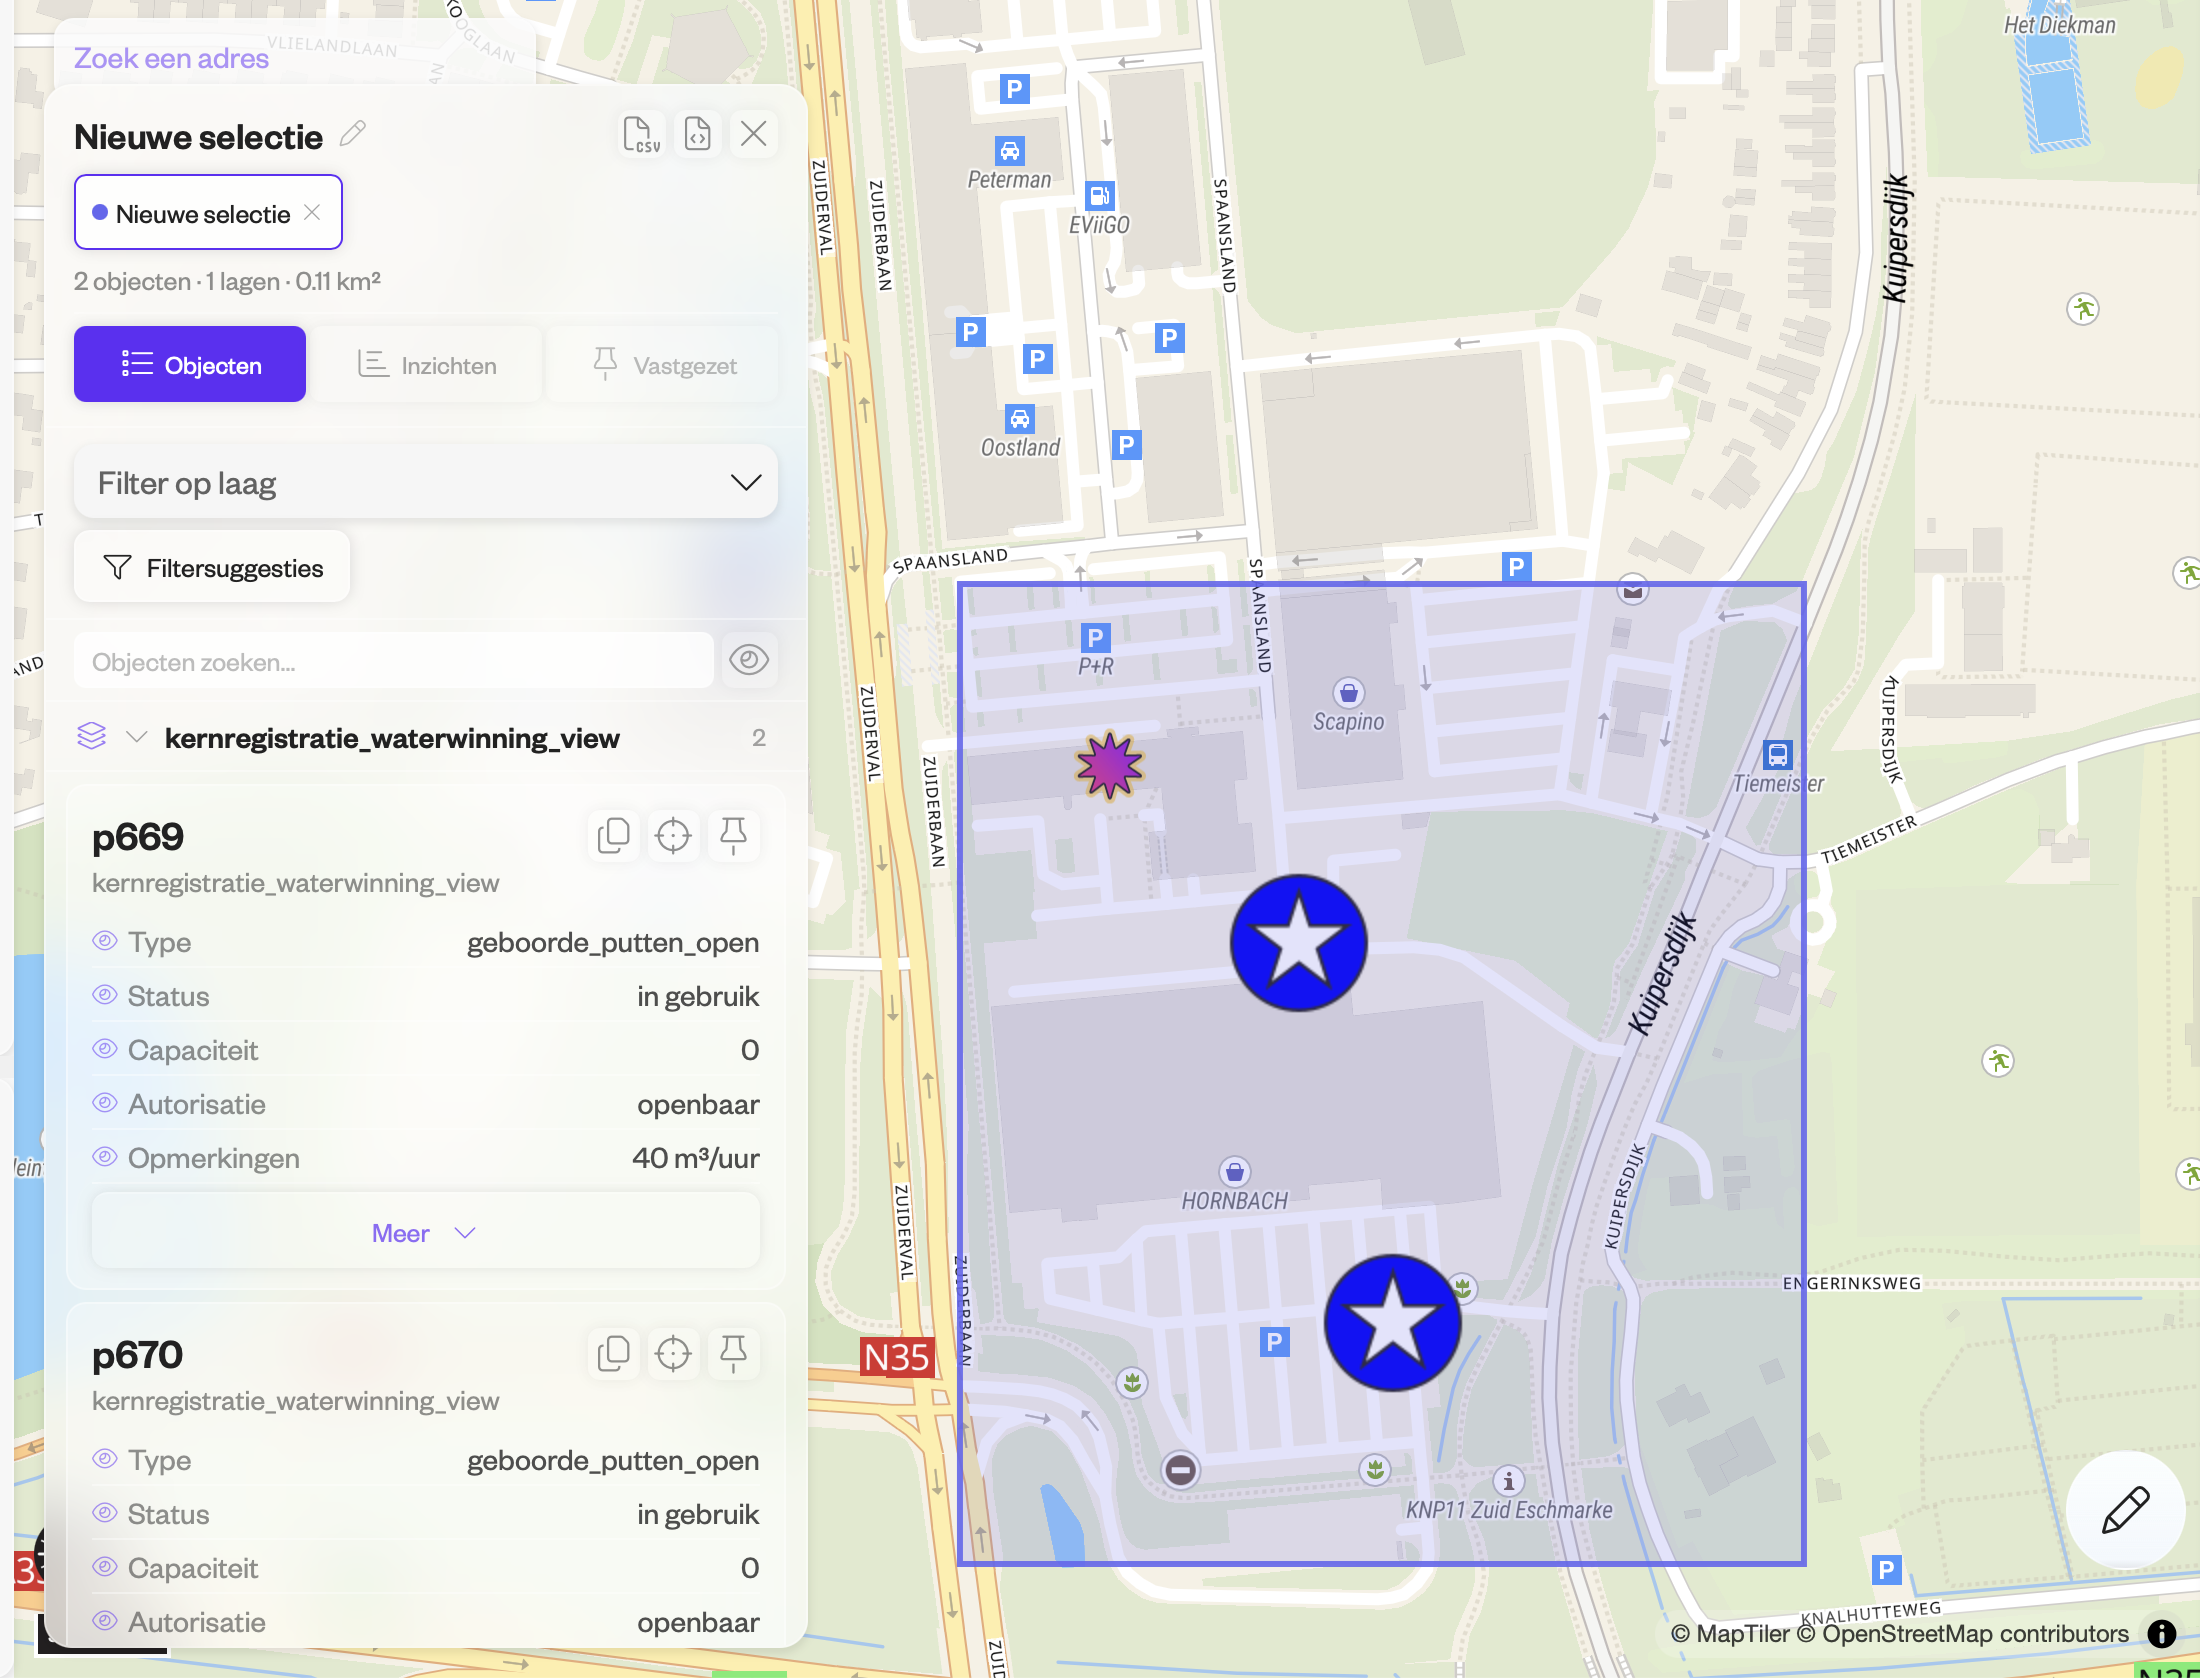2200x1678 pixels.
Task: Toggle p669 Opmerkingen field visibility
Action: pyautogui.click(x=105, y=1157)
